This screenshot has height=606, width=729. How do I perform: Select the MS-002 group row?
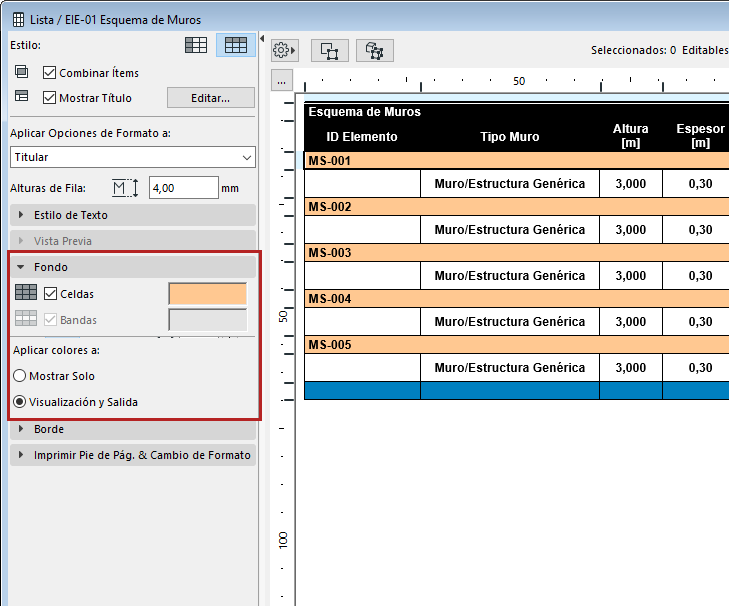pyautogui.click(x=517, y=207)
